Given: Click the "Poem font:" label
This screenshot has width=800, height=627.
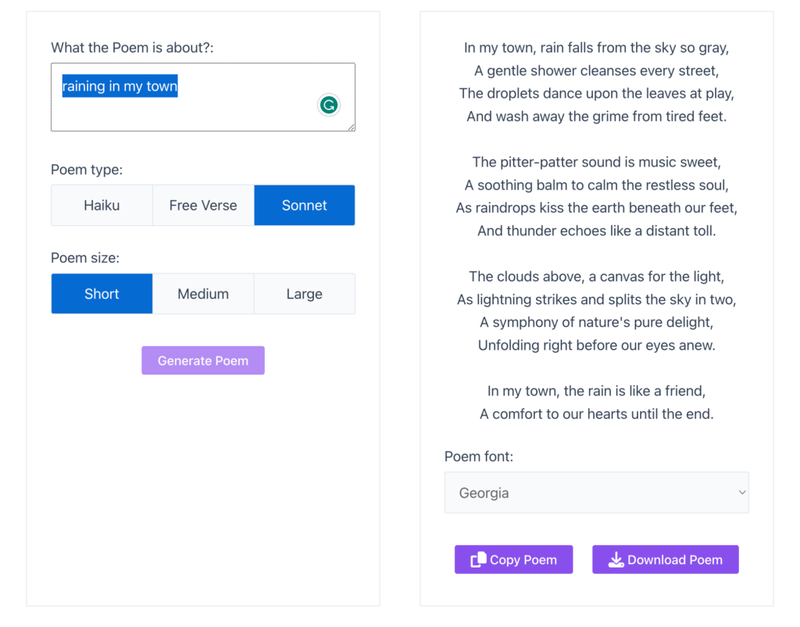Looking at the screenshot, I should (x=479, y=457).
